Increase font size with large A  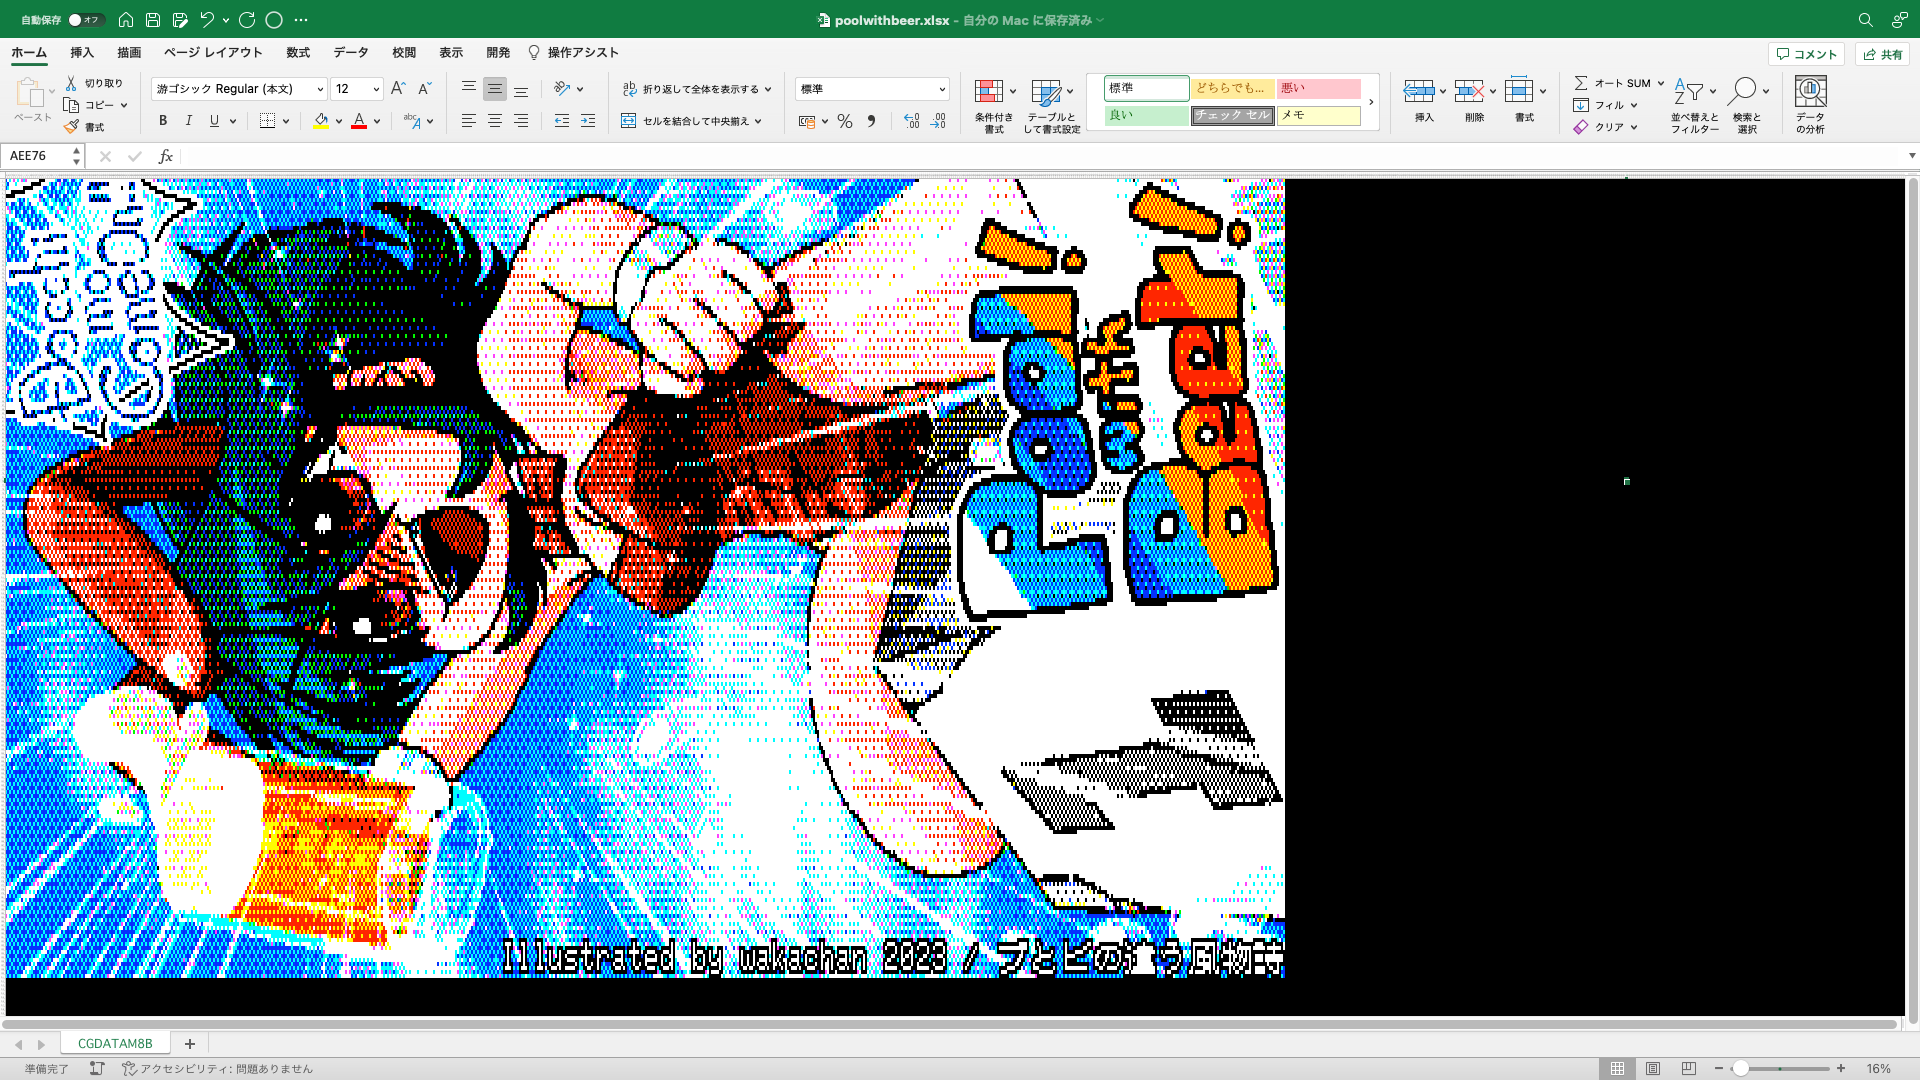[x=398, y=89]
